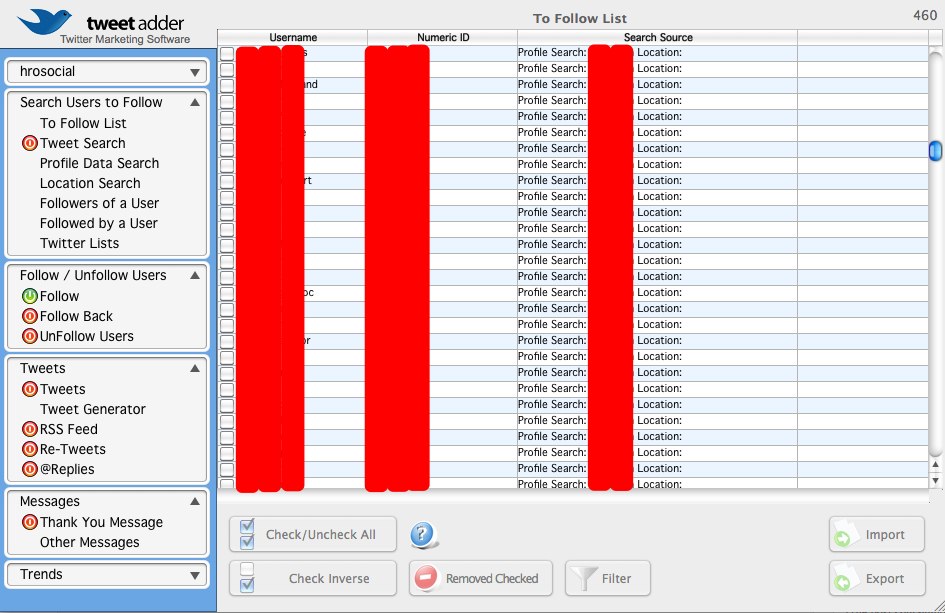Click the Tweet Adder blue bird logo

(x=44, y=22)
